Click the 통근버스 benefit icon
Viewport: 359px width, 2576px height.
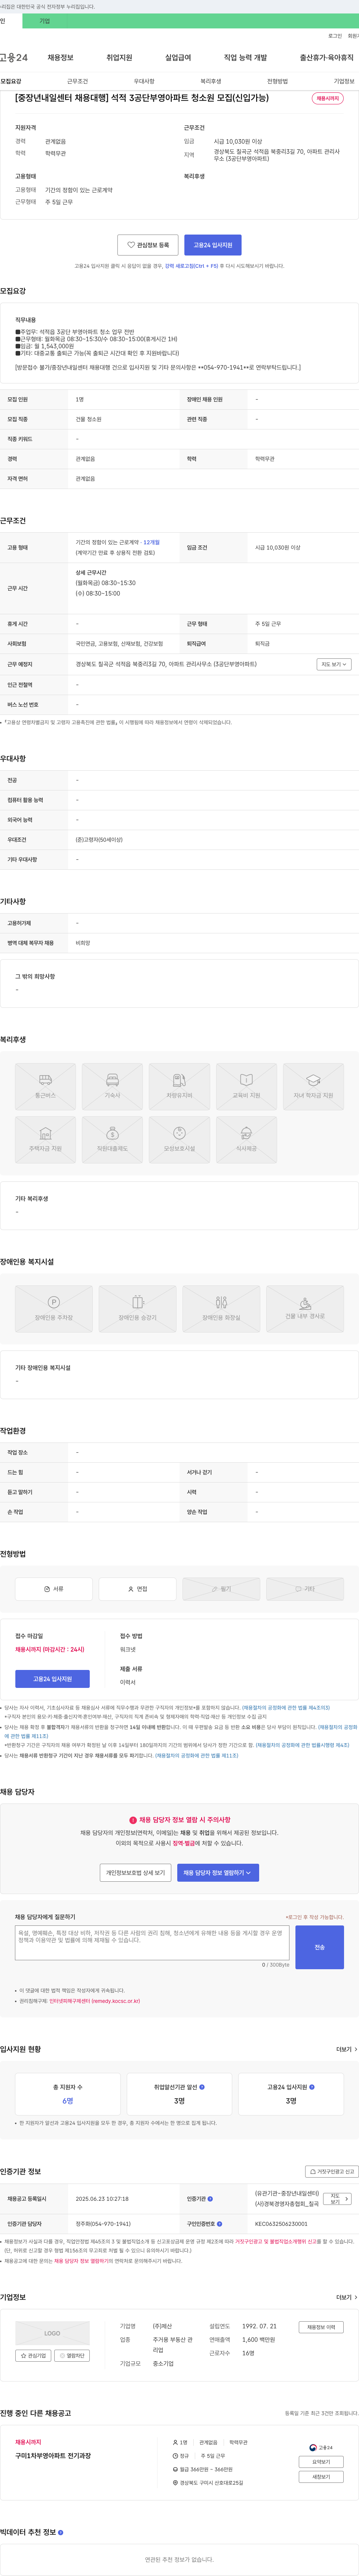45,1087
